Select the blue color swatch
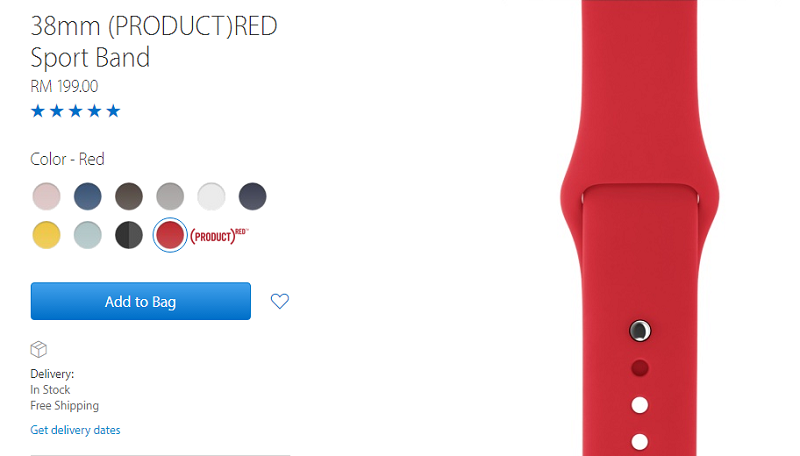This screenshot has height=456, width=800. 88,196
